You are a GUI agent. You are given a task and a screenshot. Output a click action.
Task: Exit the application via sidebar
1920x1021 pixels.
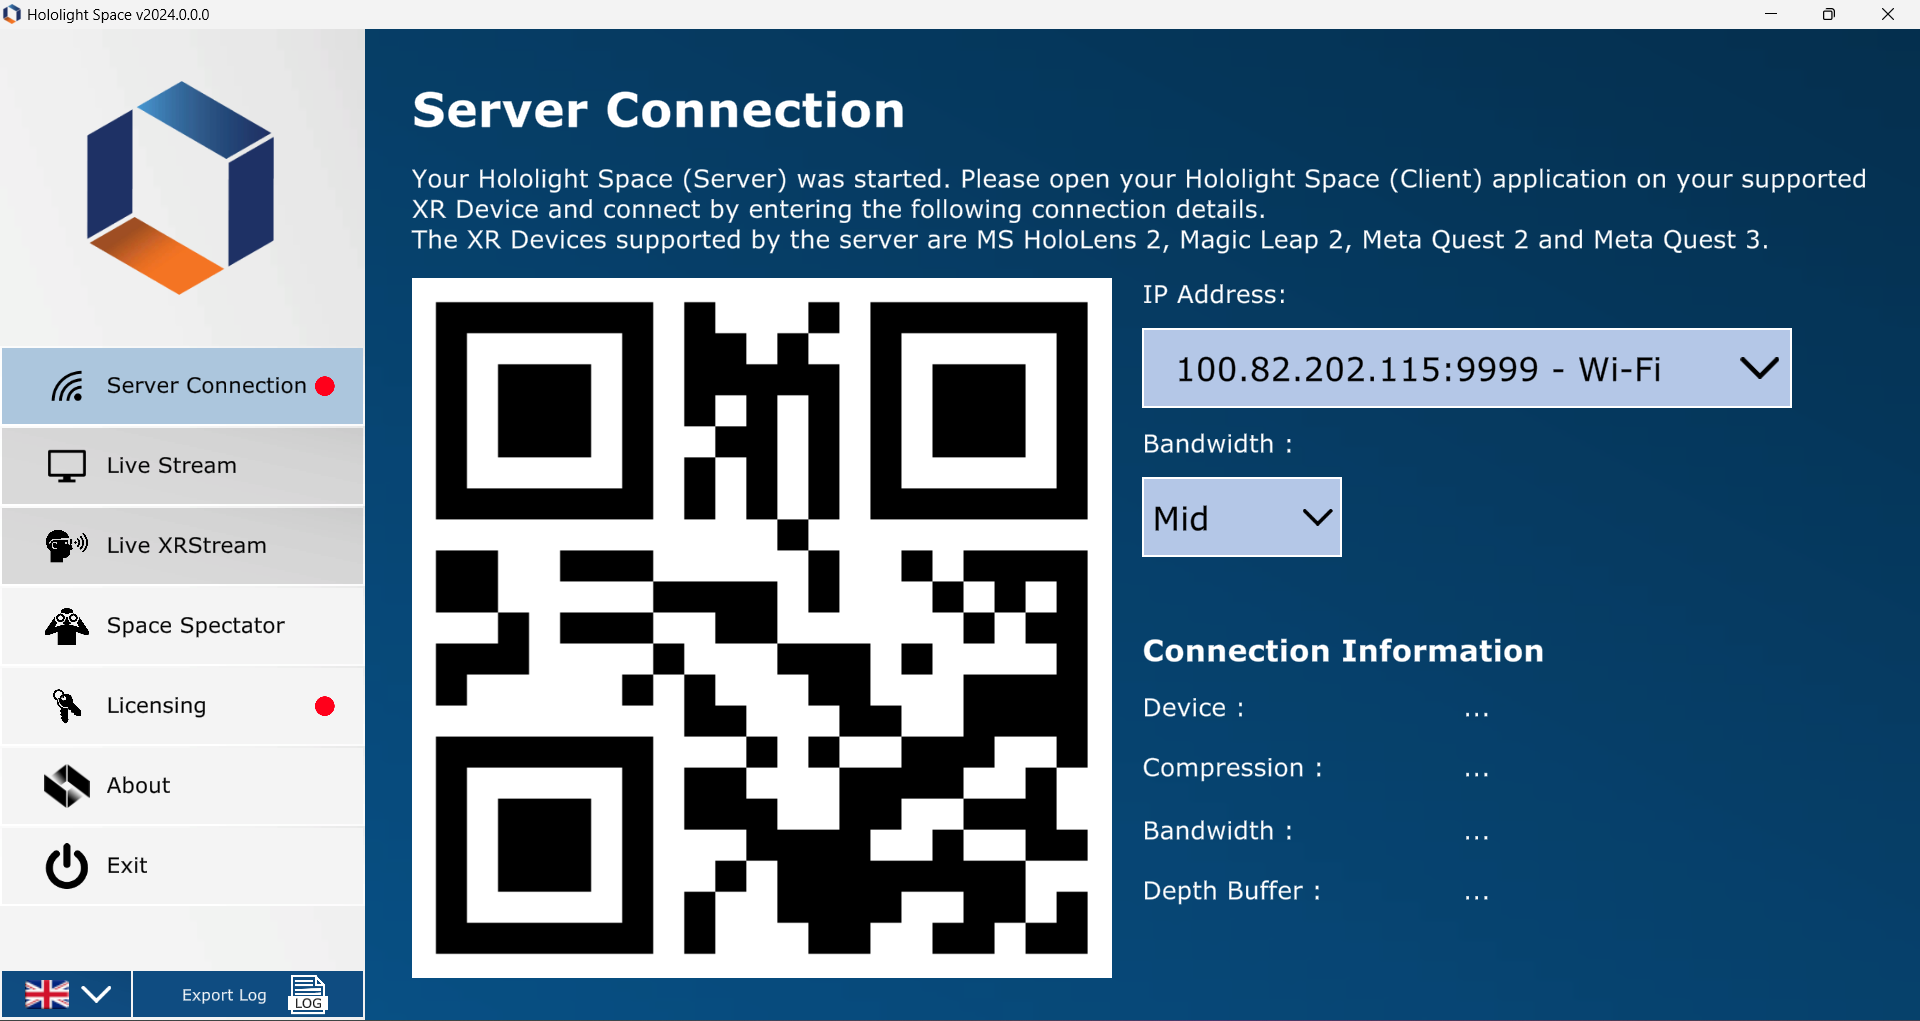pyautogui.click(x=182, y=866)
